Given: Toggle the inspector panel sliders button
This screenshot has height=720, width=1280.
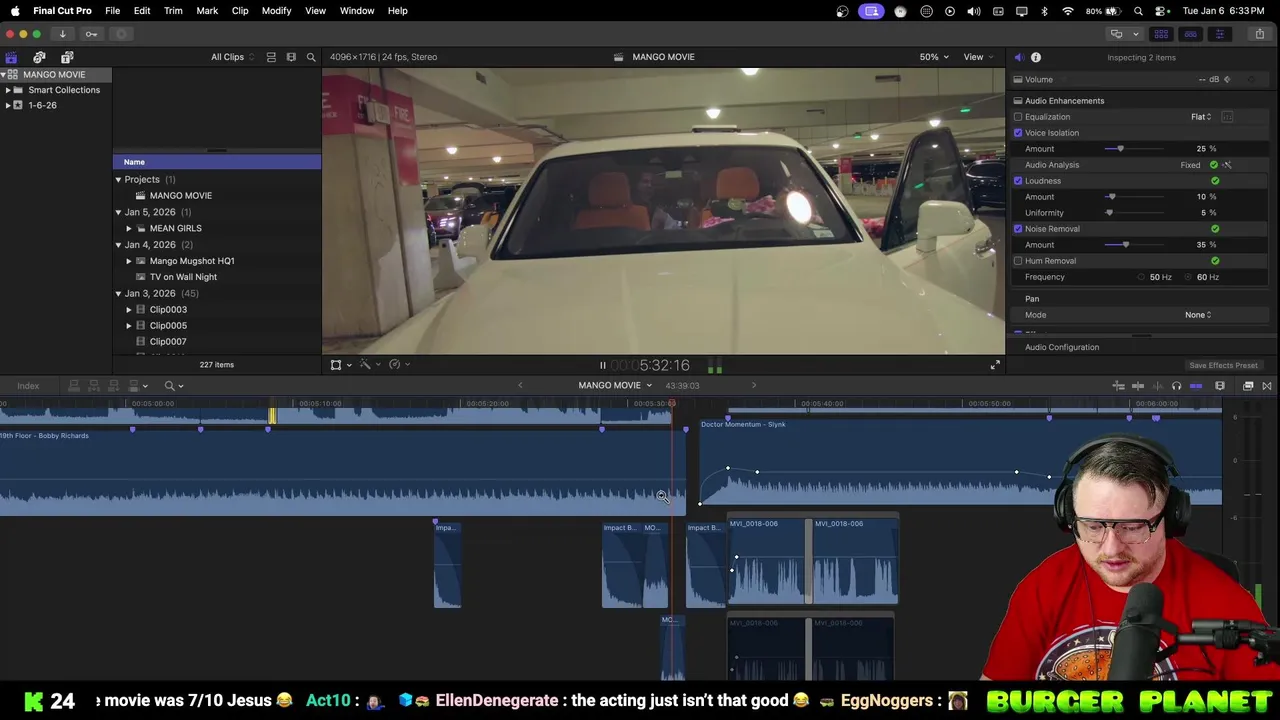Looking at the screenshot, I should [x=1219, y=34].
